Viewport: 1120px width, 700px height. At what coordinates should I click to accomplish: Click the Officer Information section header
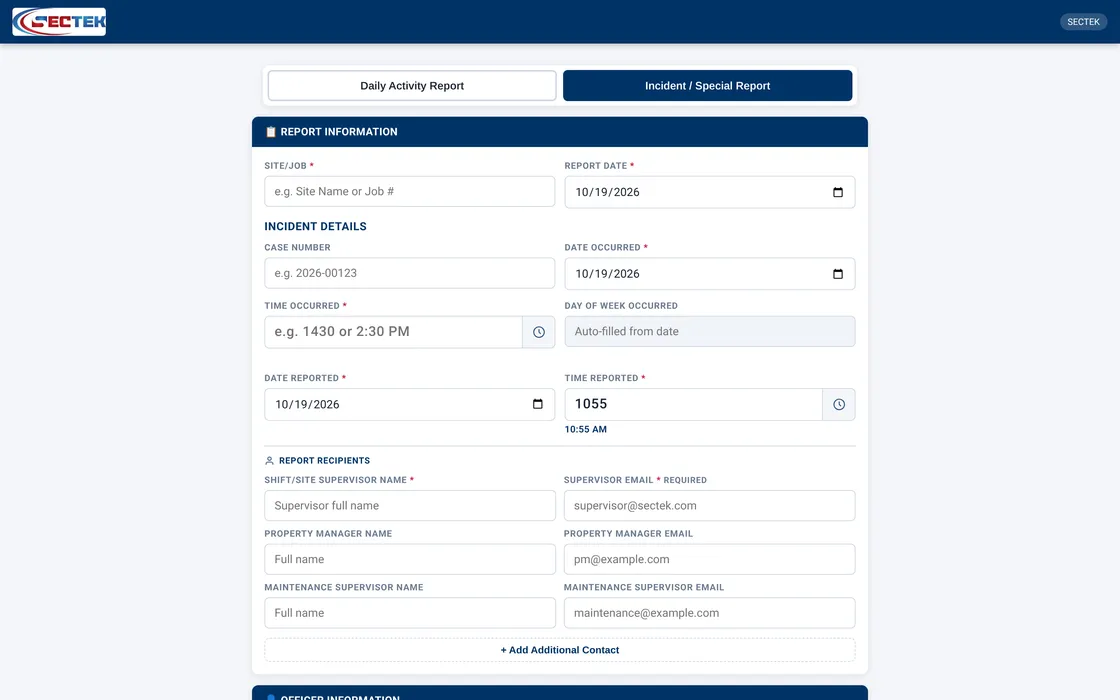[559, 694]
